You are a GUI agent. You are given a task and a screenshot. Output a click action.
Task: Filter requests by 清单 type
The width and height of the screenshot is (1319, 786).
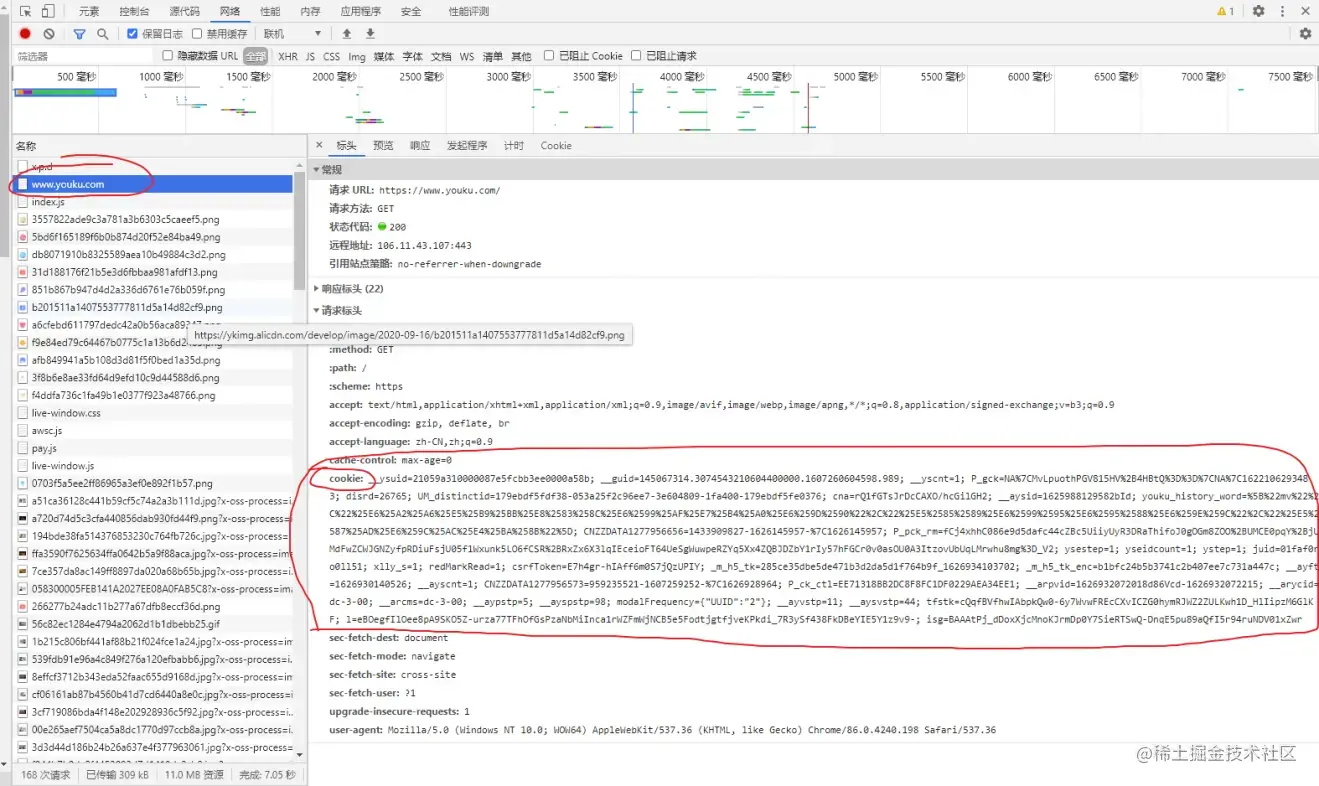coord(493,56)
